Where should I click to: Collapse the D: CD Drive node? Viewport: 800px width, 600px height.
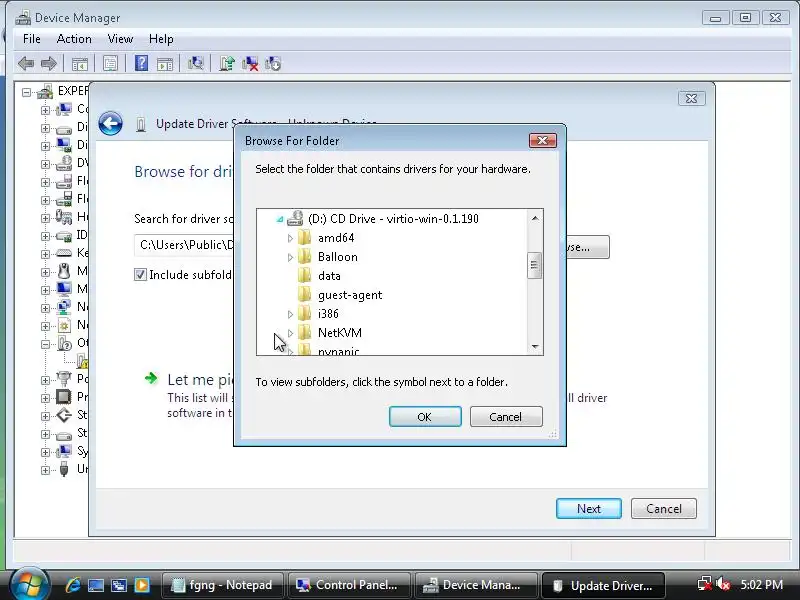coord(280,219)
